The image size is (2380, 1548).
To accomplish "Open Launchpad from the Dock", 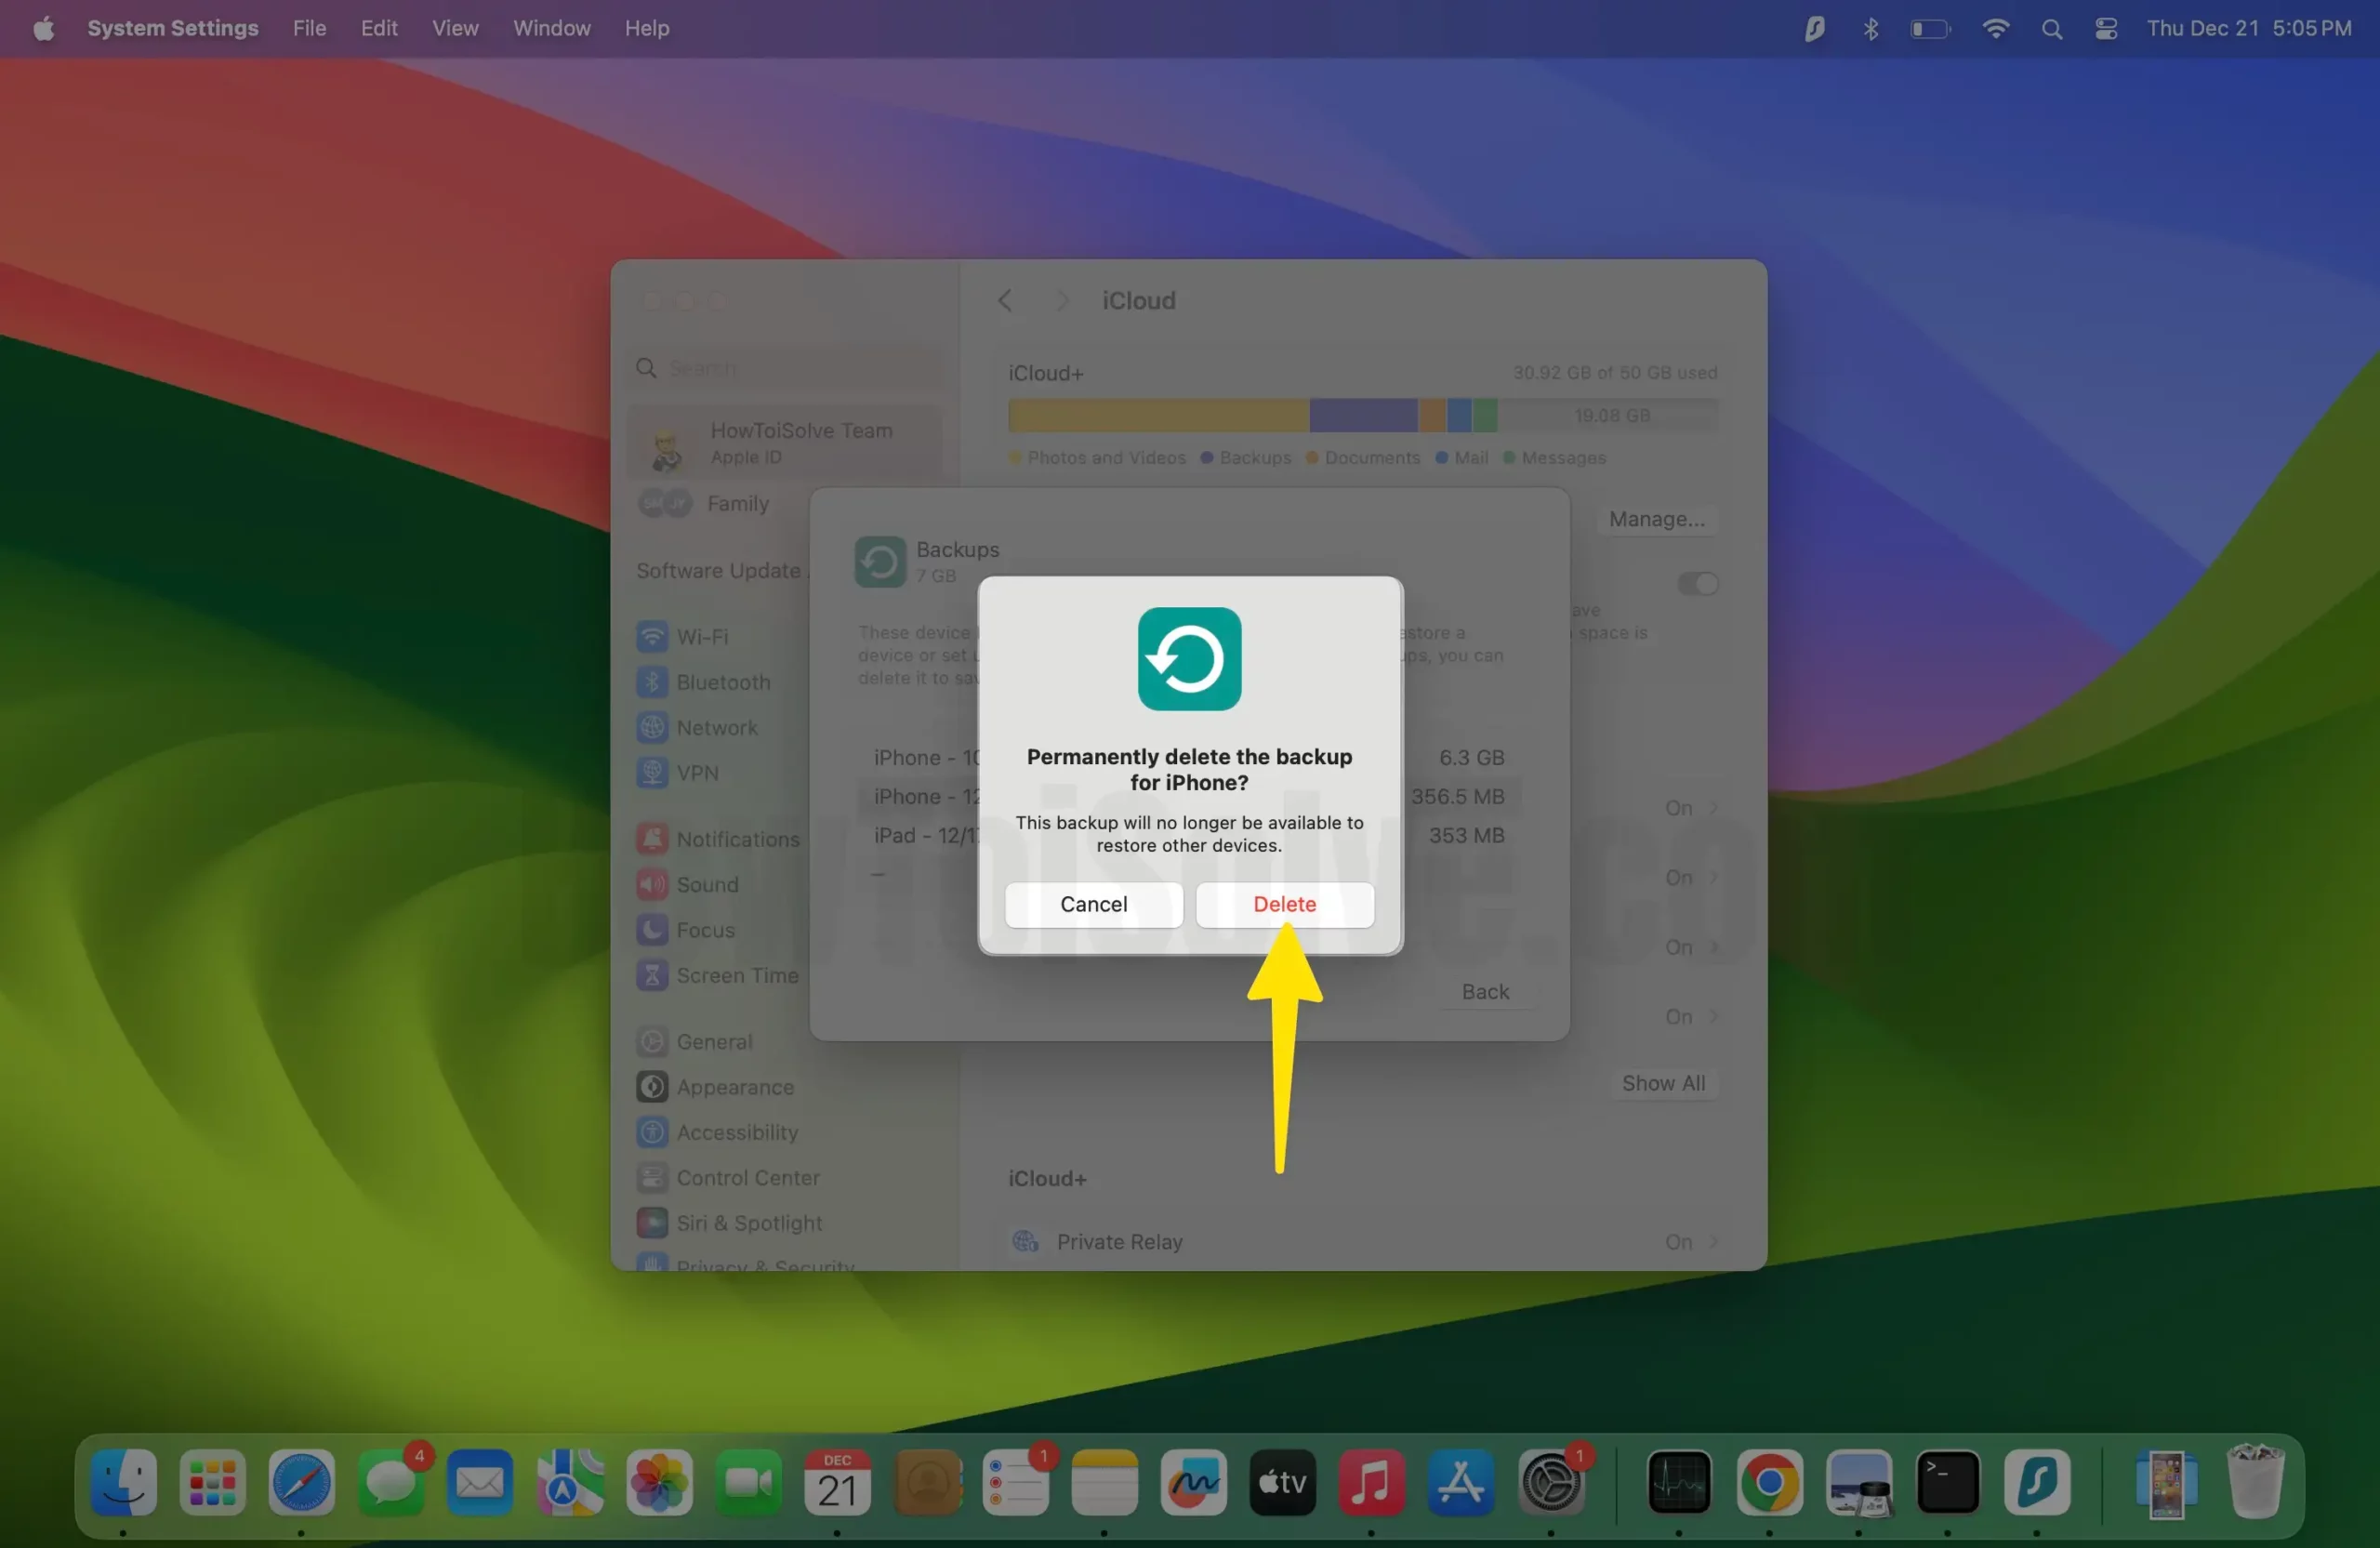I will pyautogui.click(x=213, y=1481).
